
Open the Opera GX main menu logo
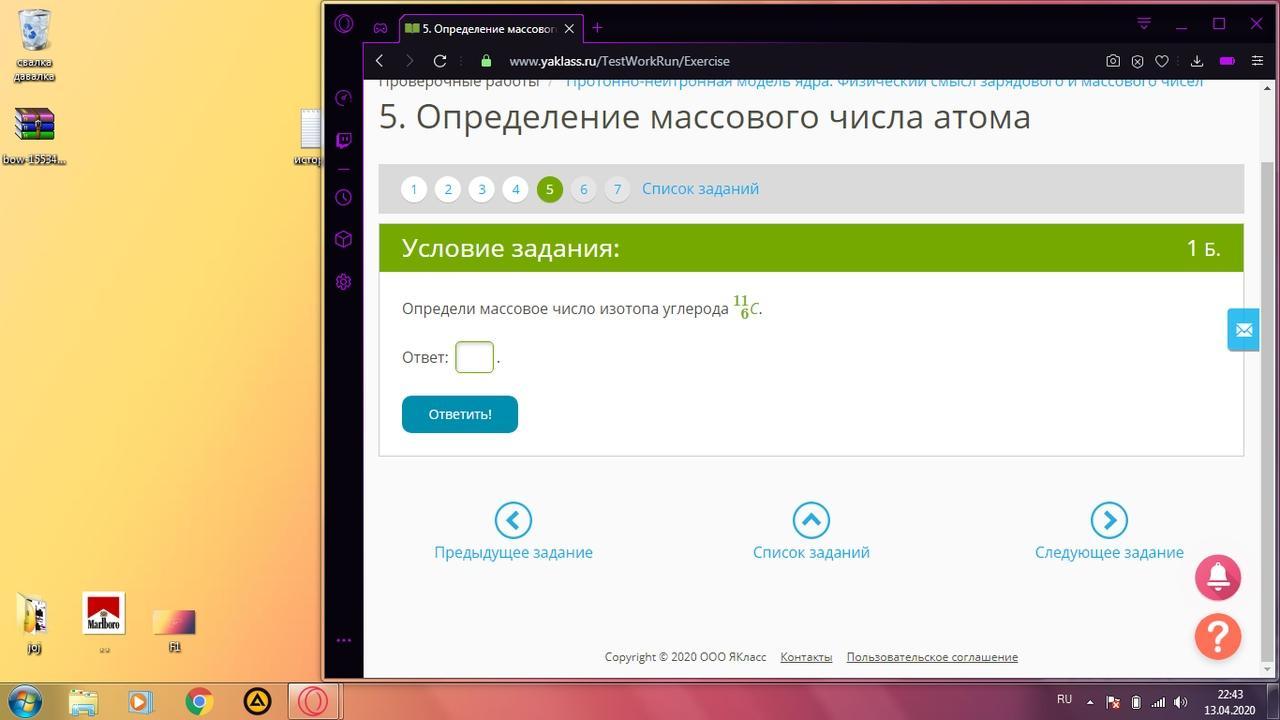344,24
